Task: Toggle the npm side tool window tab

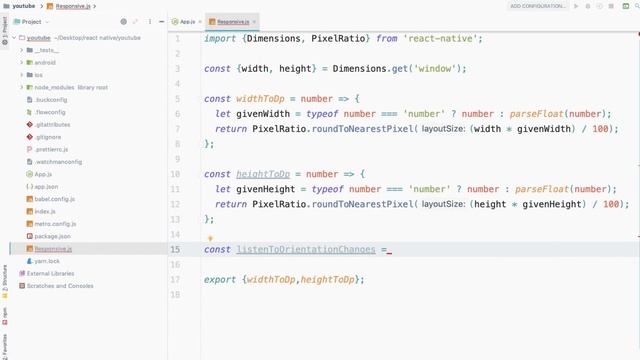Action: point(5,316)
